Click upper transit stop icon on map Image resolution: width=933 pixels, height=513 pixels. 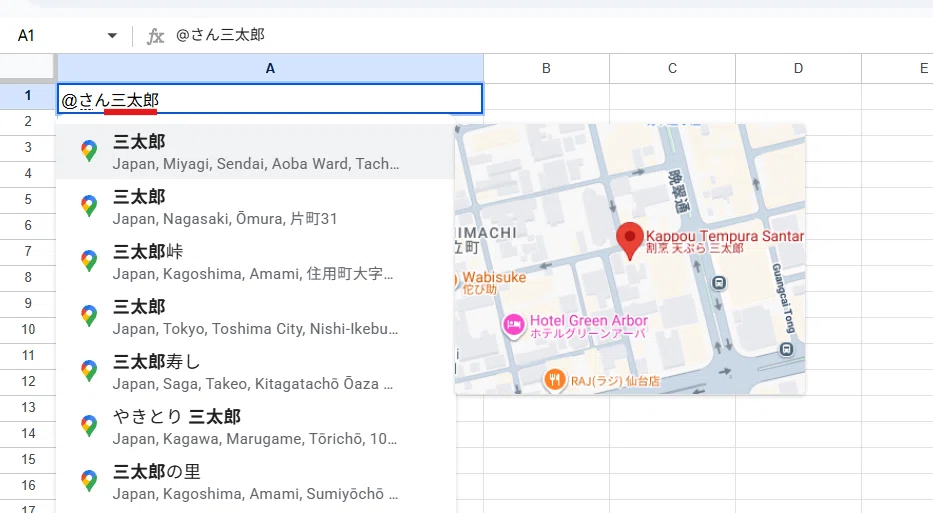click(719, 283)
